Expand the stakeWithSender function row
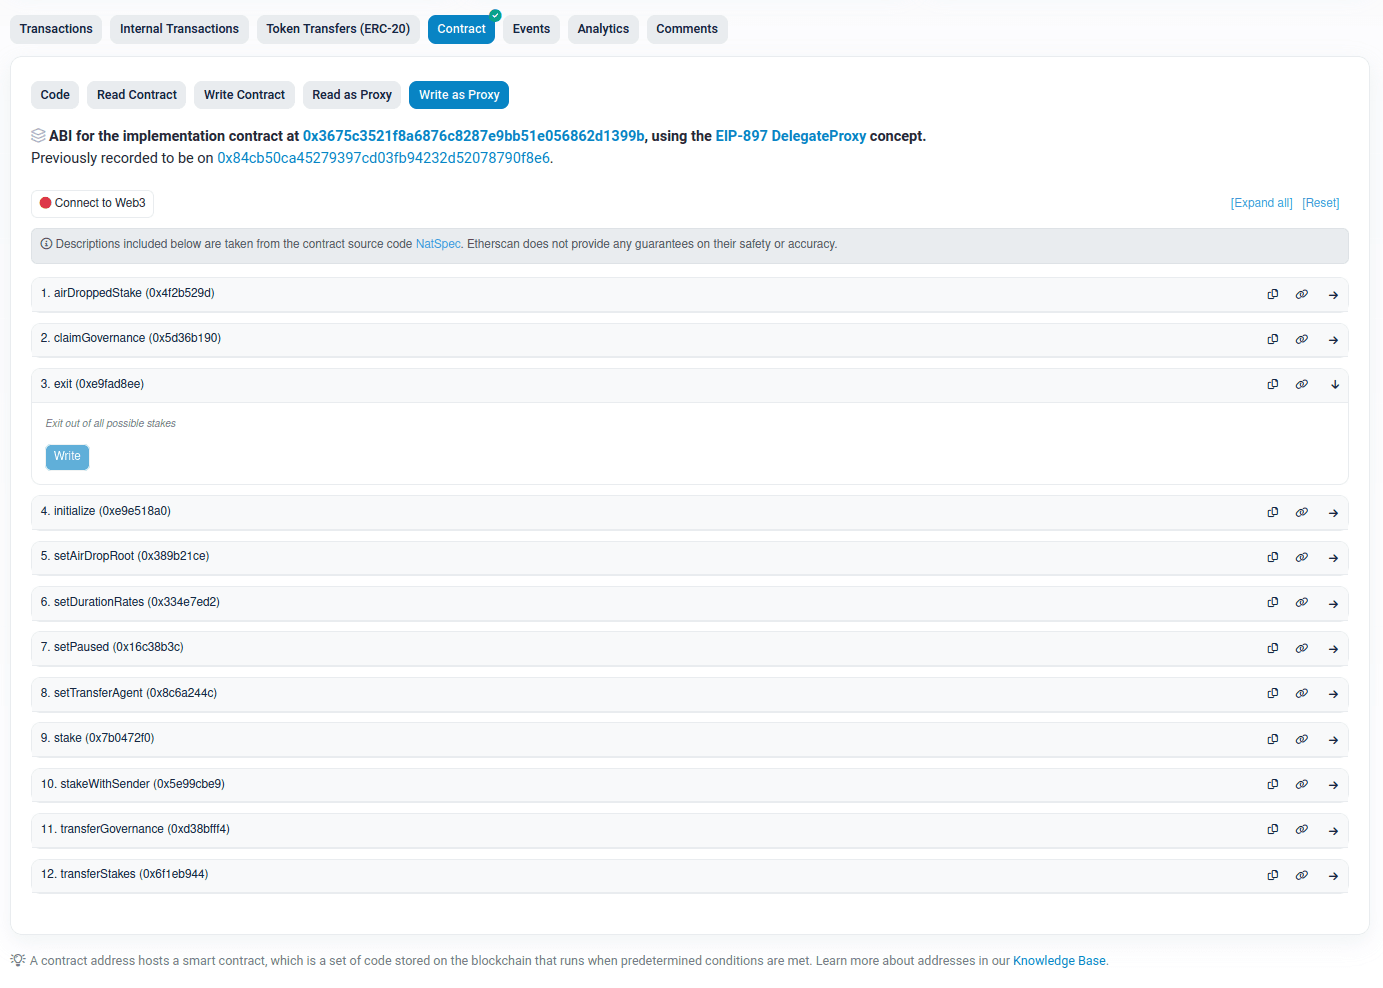This screenshot has width=1383, height=988. coord(1333,784)
